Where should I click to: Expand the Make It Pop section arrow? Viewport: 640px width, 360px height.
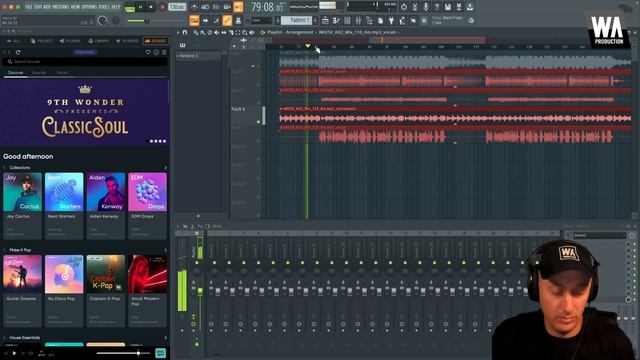click(x=165, y=250)
